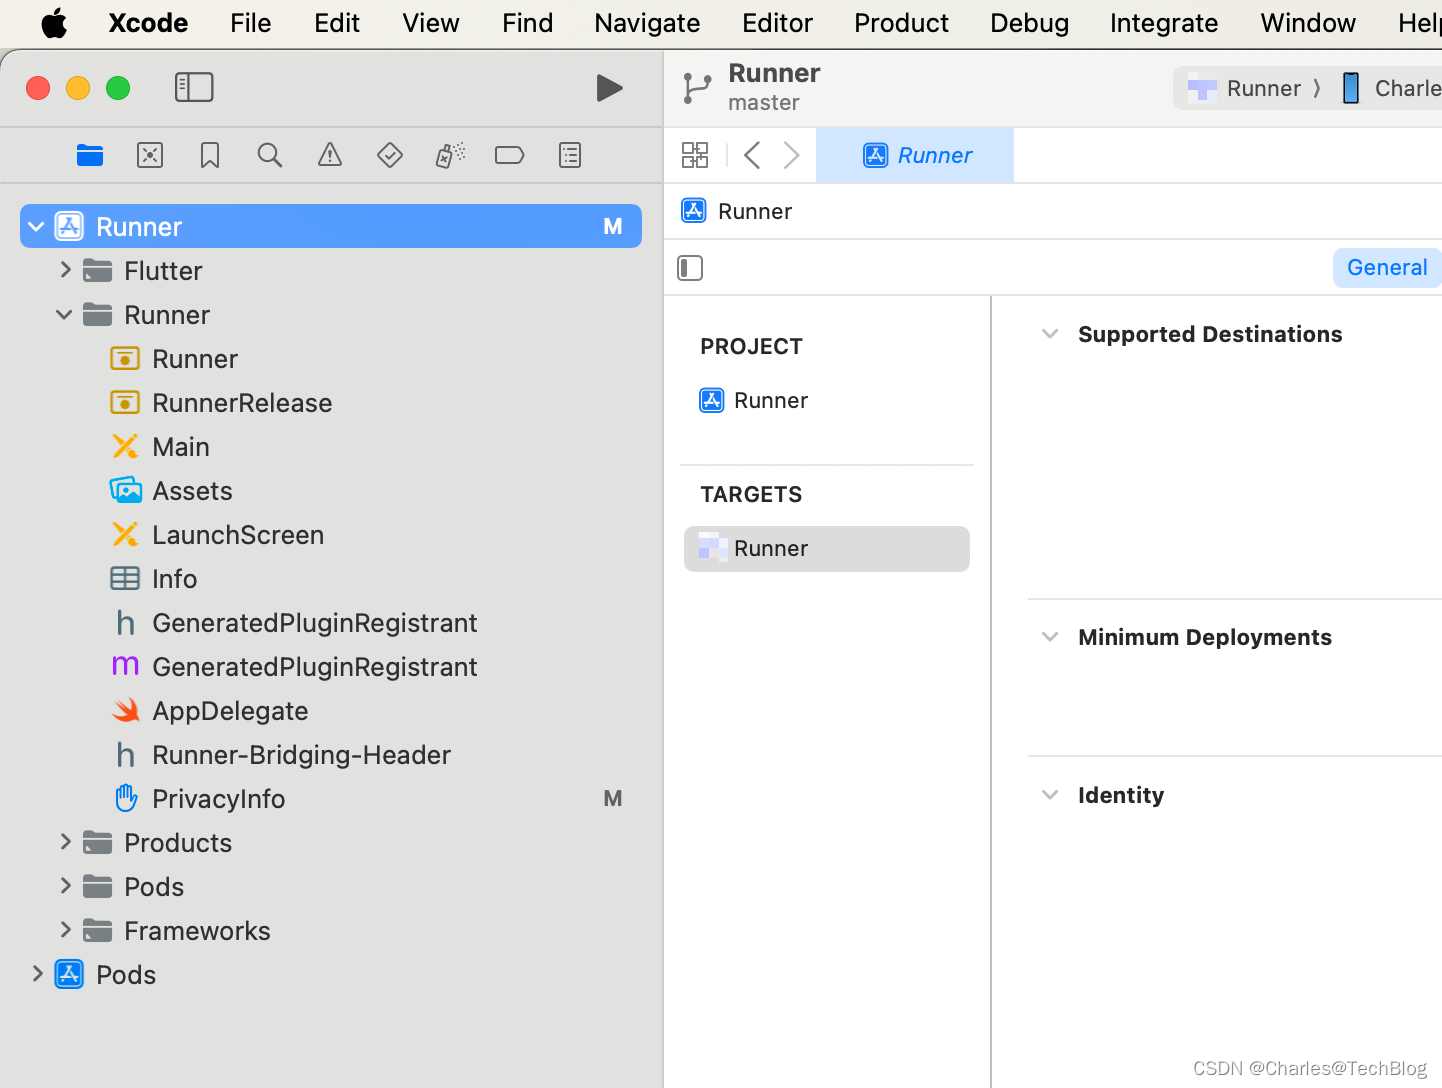1442x1088 pixels.
Task: Open the Debug navigator spray icon
Action: (450, 155)
